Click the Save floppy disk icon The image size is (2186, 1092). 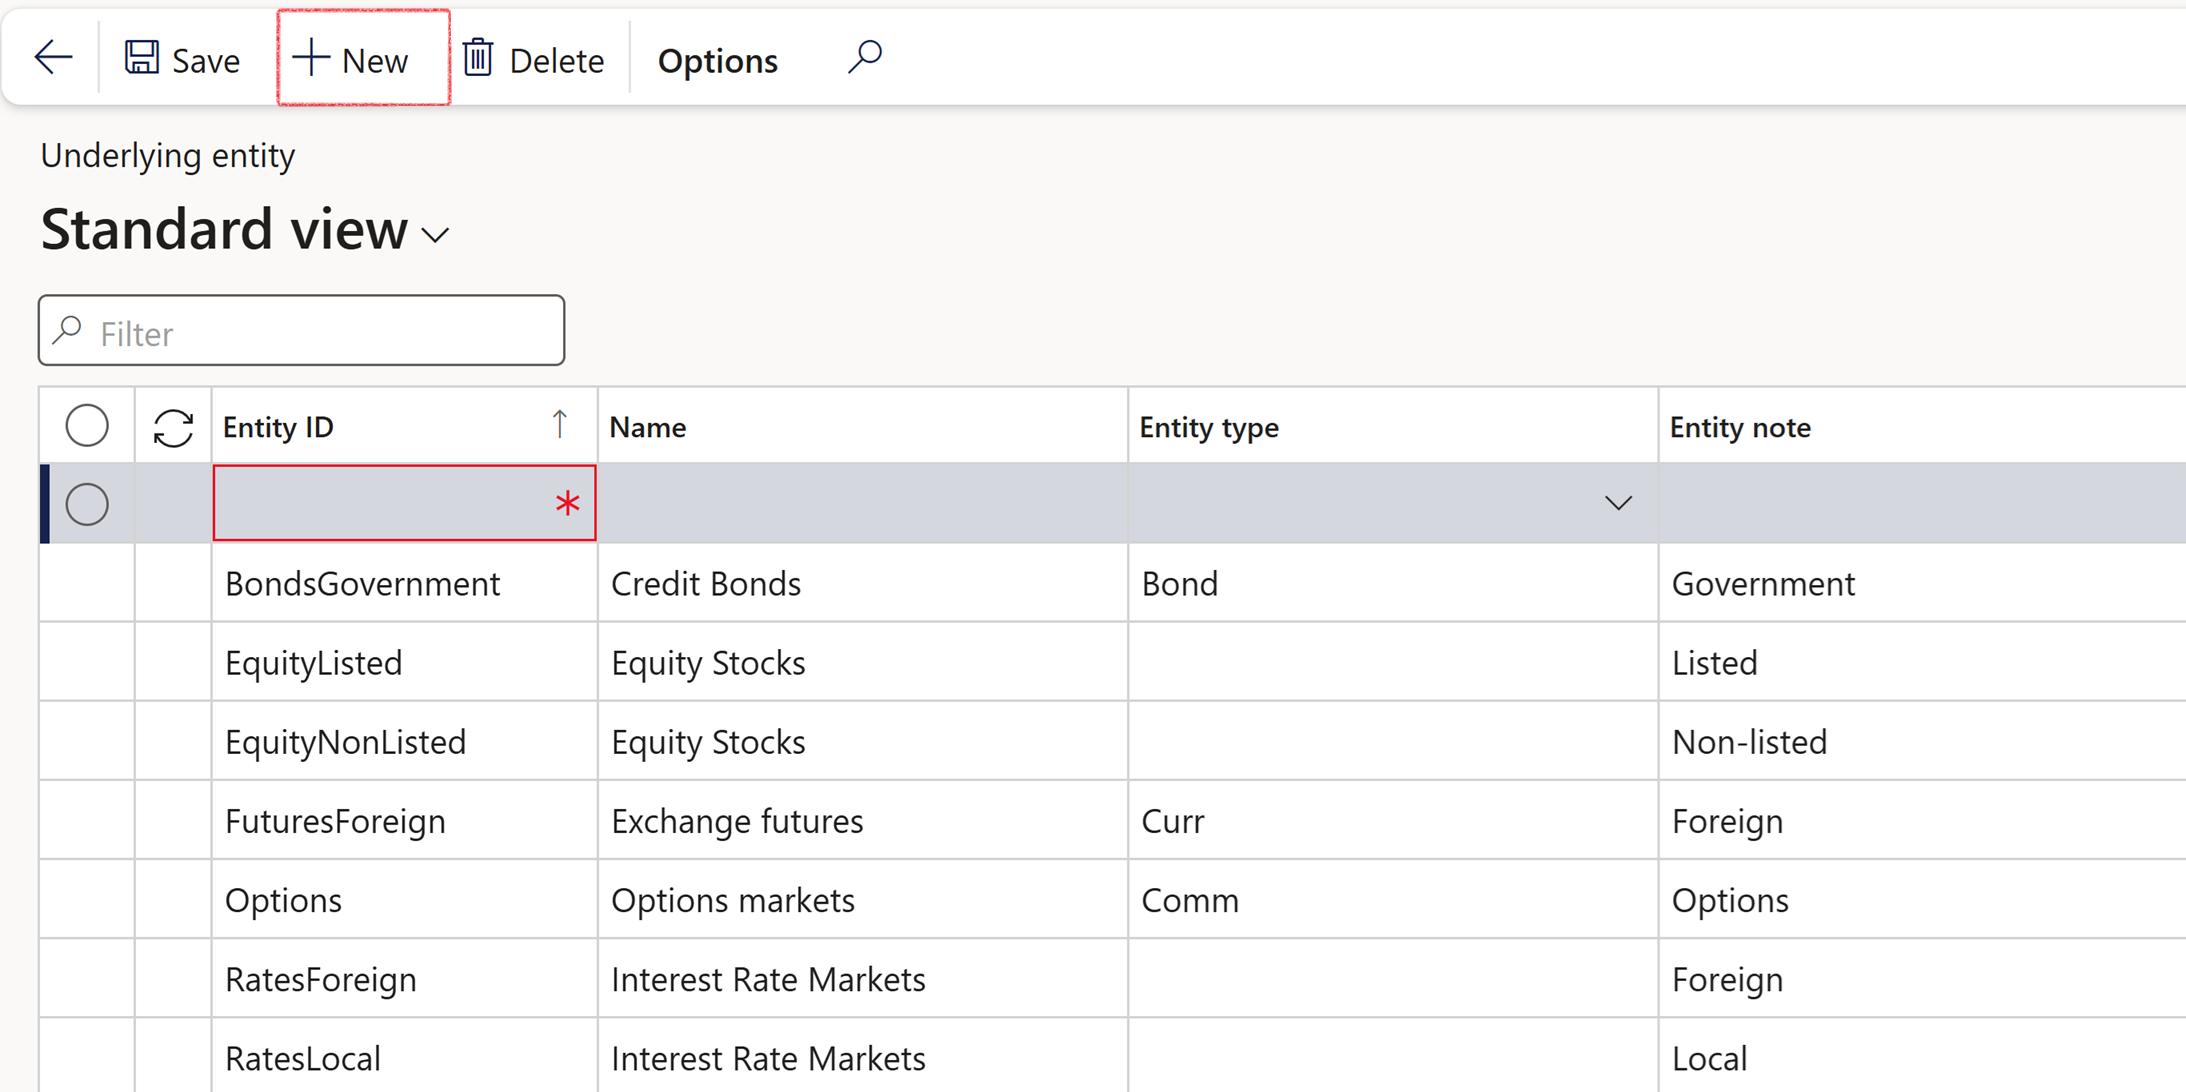(141, 58)
